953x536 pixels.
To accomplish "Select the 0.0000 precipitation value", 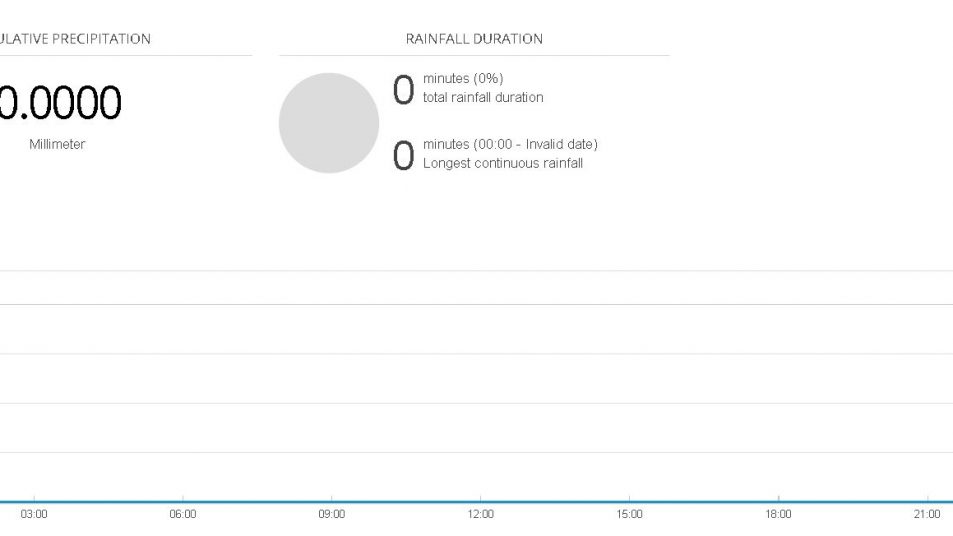I will click(60, 102).
